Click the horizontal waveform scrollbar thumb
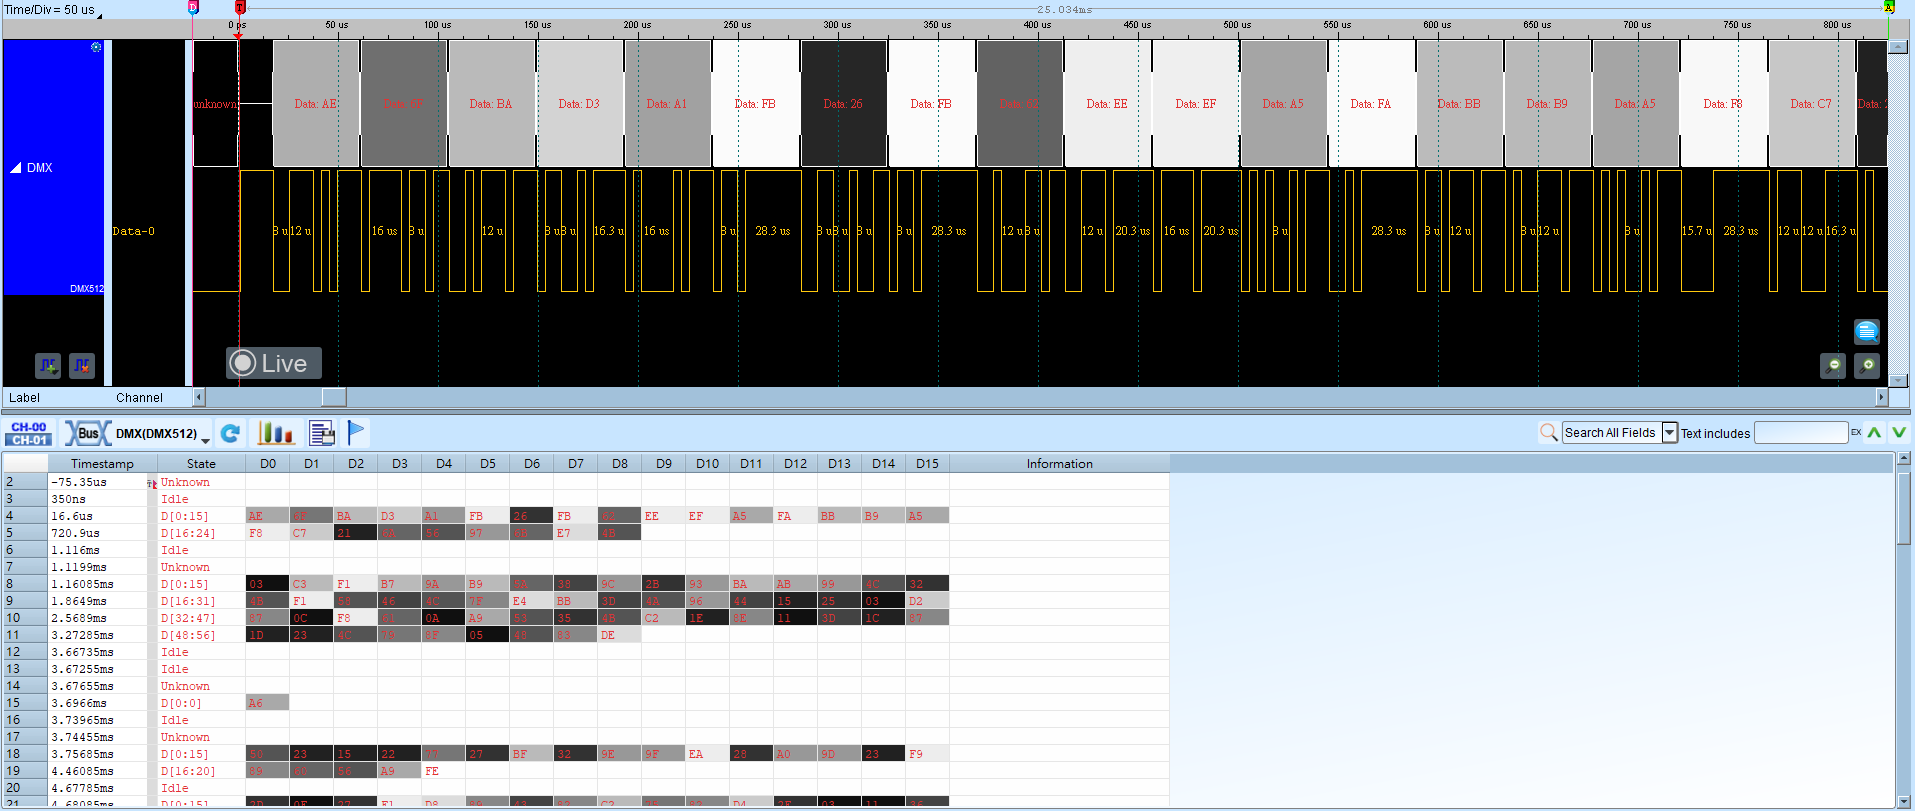 (x=334, y=397)
